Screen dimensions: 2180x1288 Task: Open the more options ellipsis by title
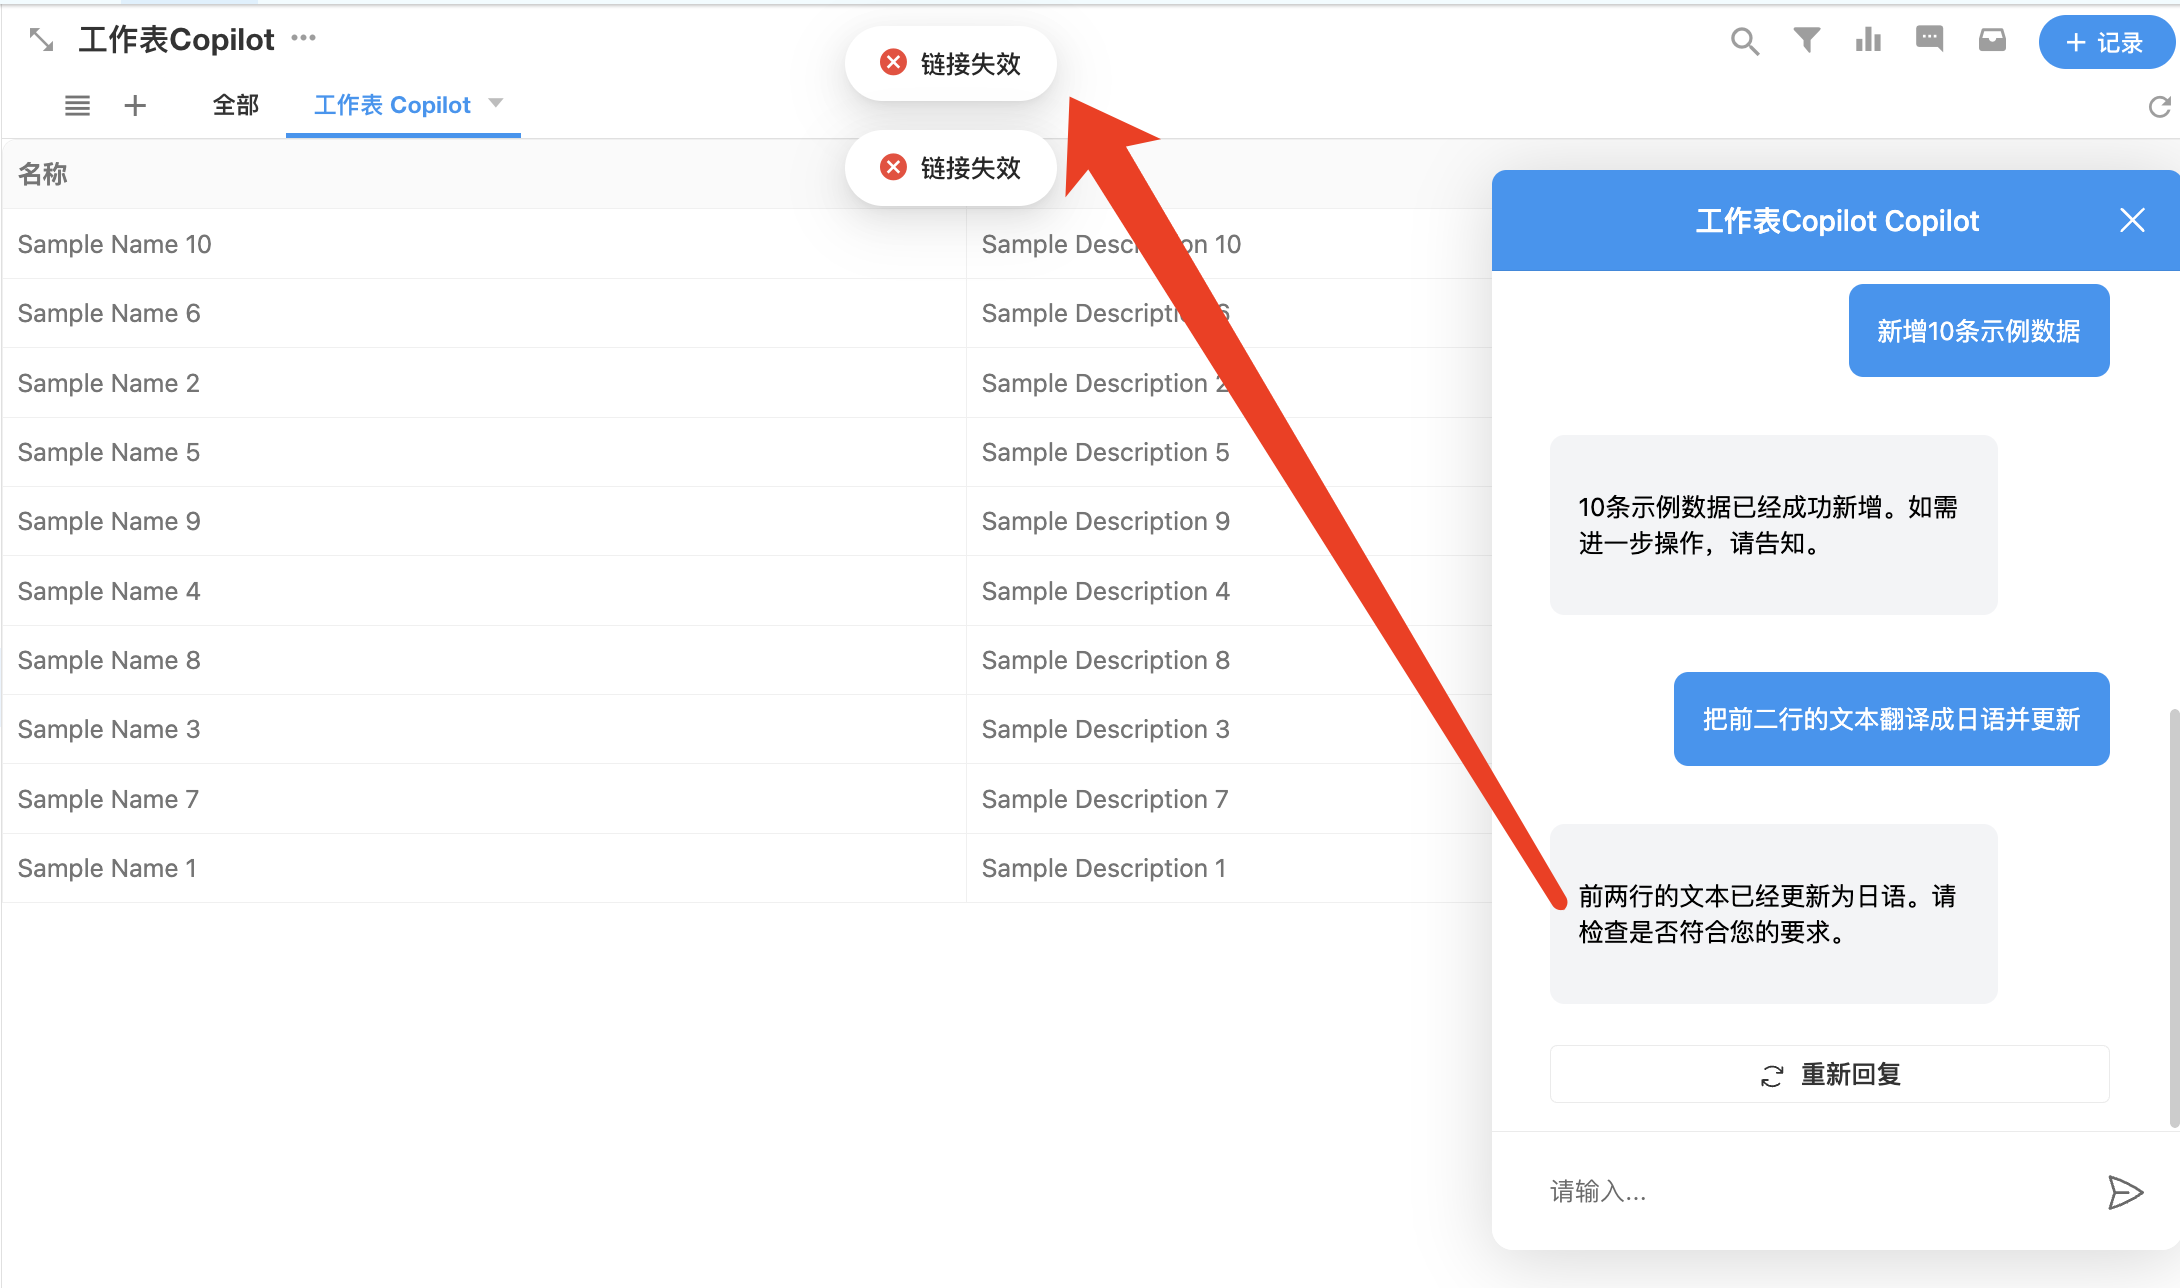(303, 38)
